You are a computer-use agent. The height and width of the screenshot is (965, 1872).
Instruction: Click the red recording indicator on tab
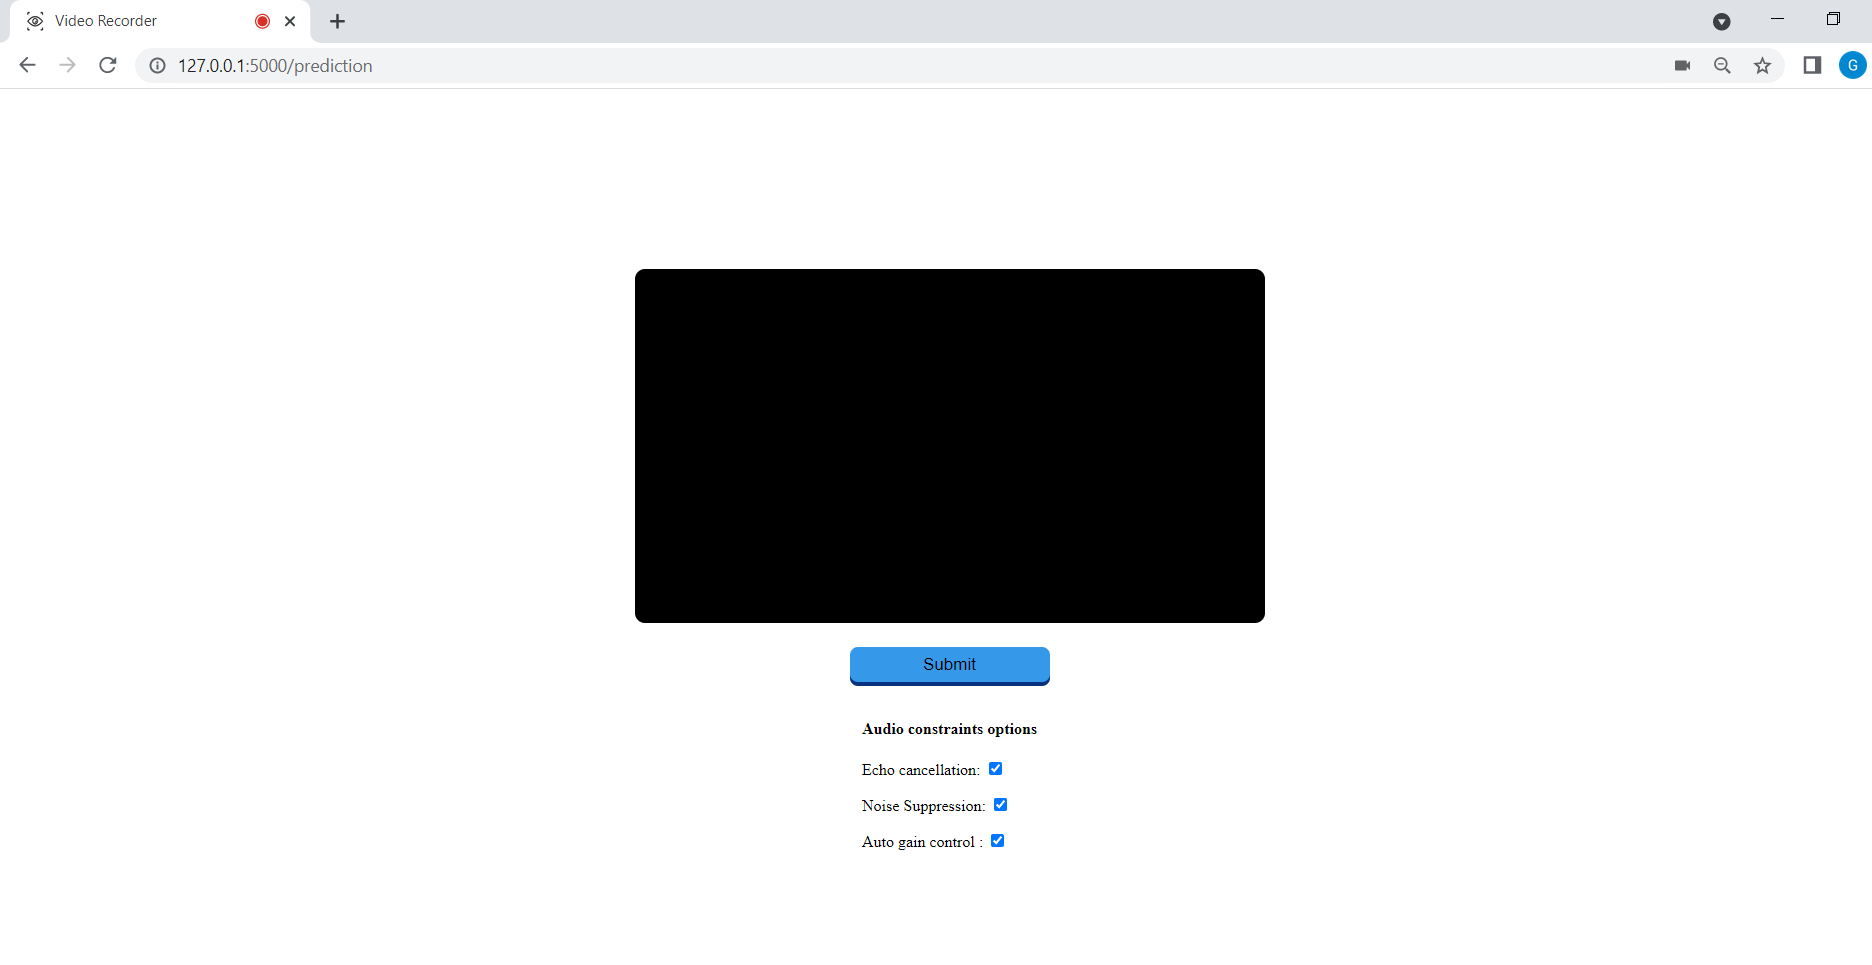pyautogui.click(x=263, y=21)
